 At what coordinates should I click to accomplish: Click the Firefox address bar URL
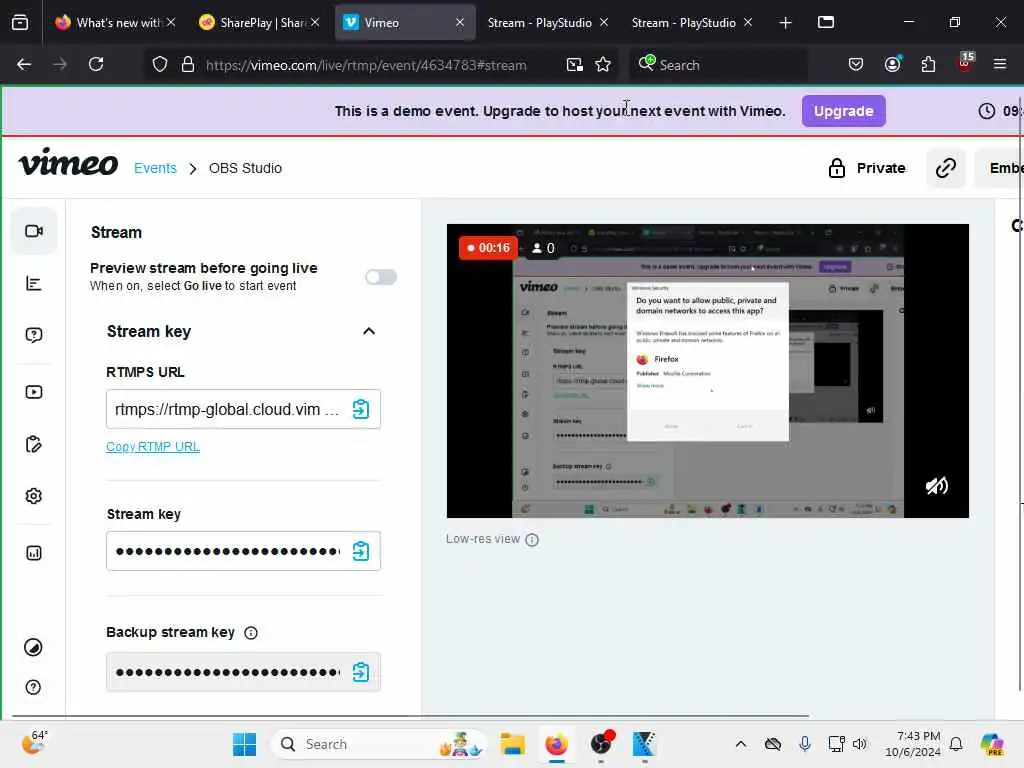click(366, 65)
